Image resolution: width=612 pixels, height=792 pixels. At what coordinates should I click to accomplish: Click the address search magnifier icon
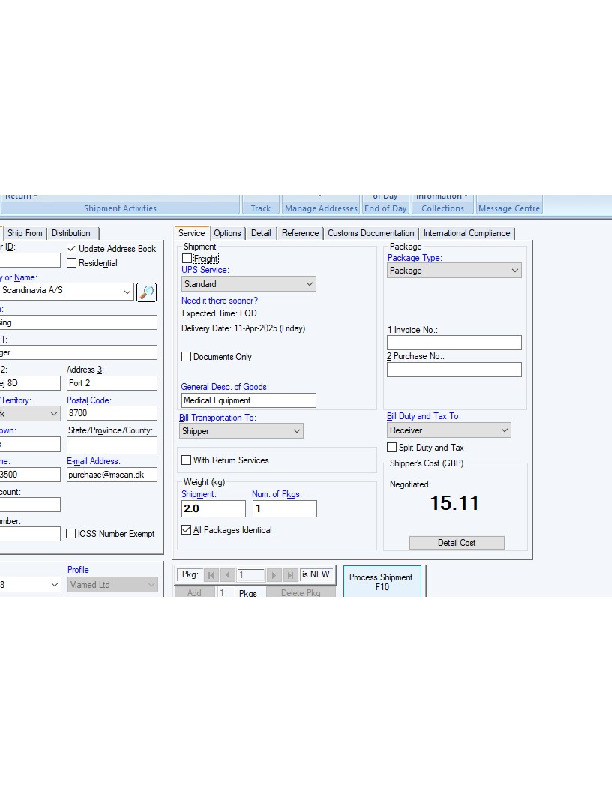[x=148, y=292]
